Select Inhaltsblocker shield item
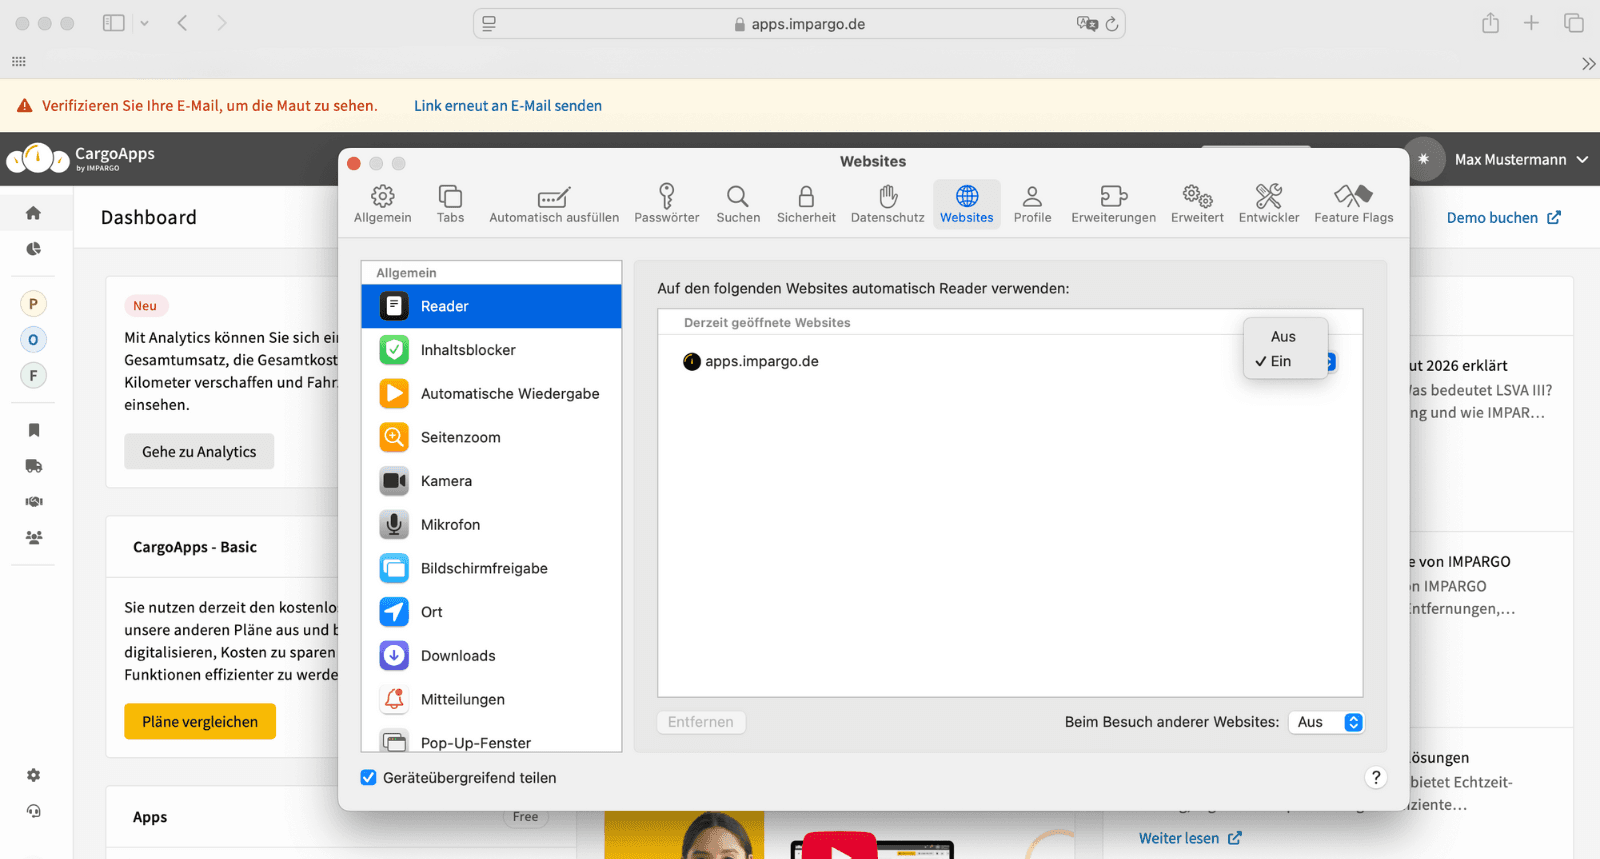This screenshot has width=1600, height=859. [491, 350]
